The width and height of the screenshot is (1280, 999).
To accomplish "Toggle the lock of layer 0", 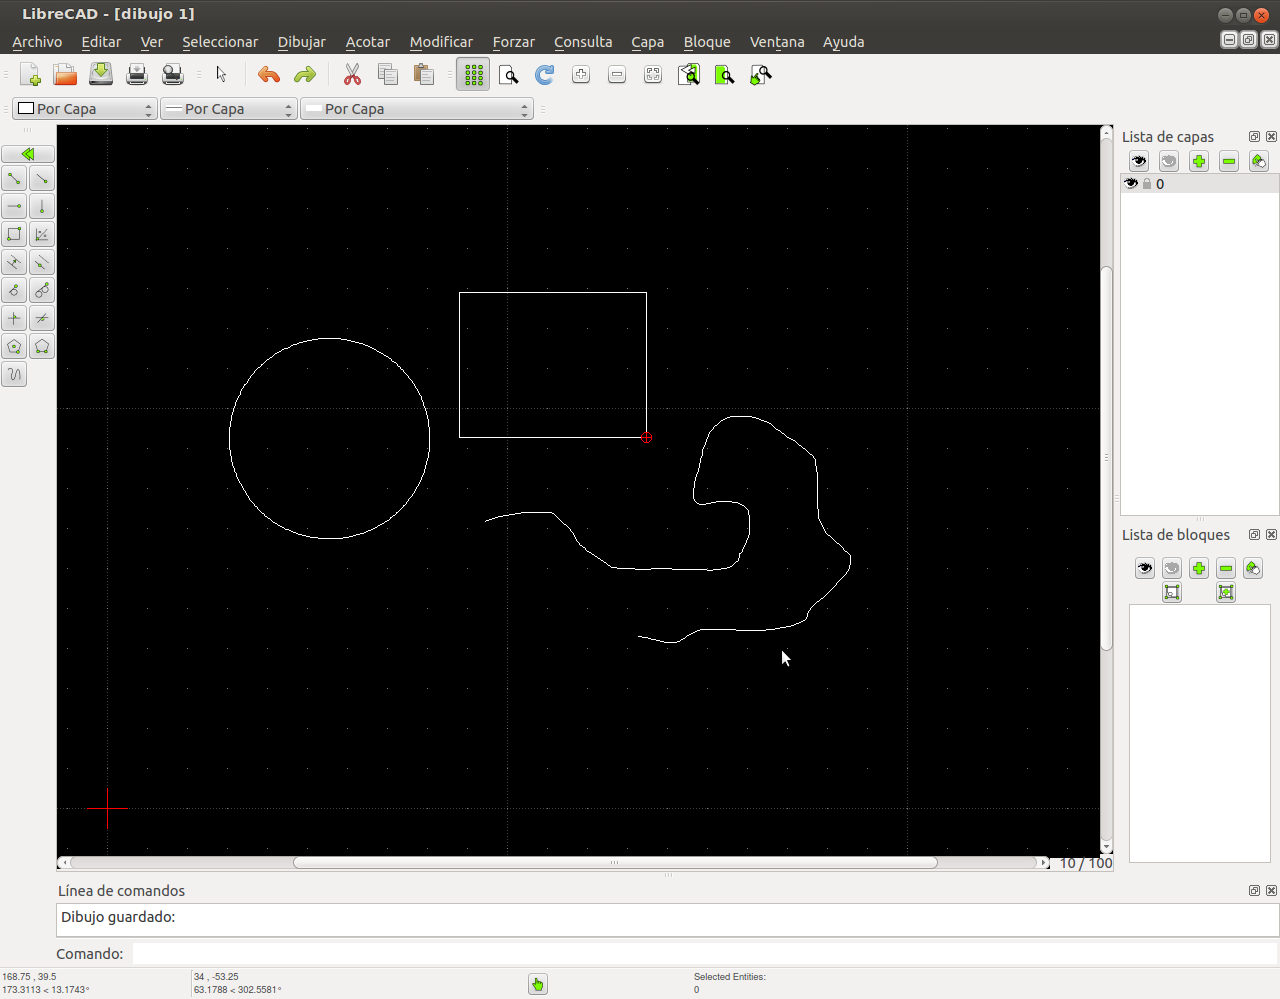I will click(x=1147, y=184).
